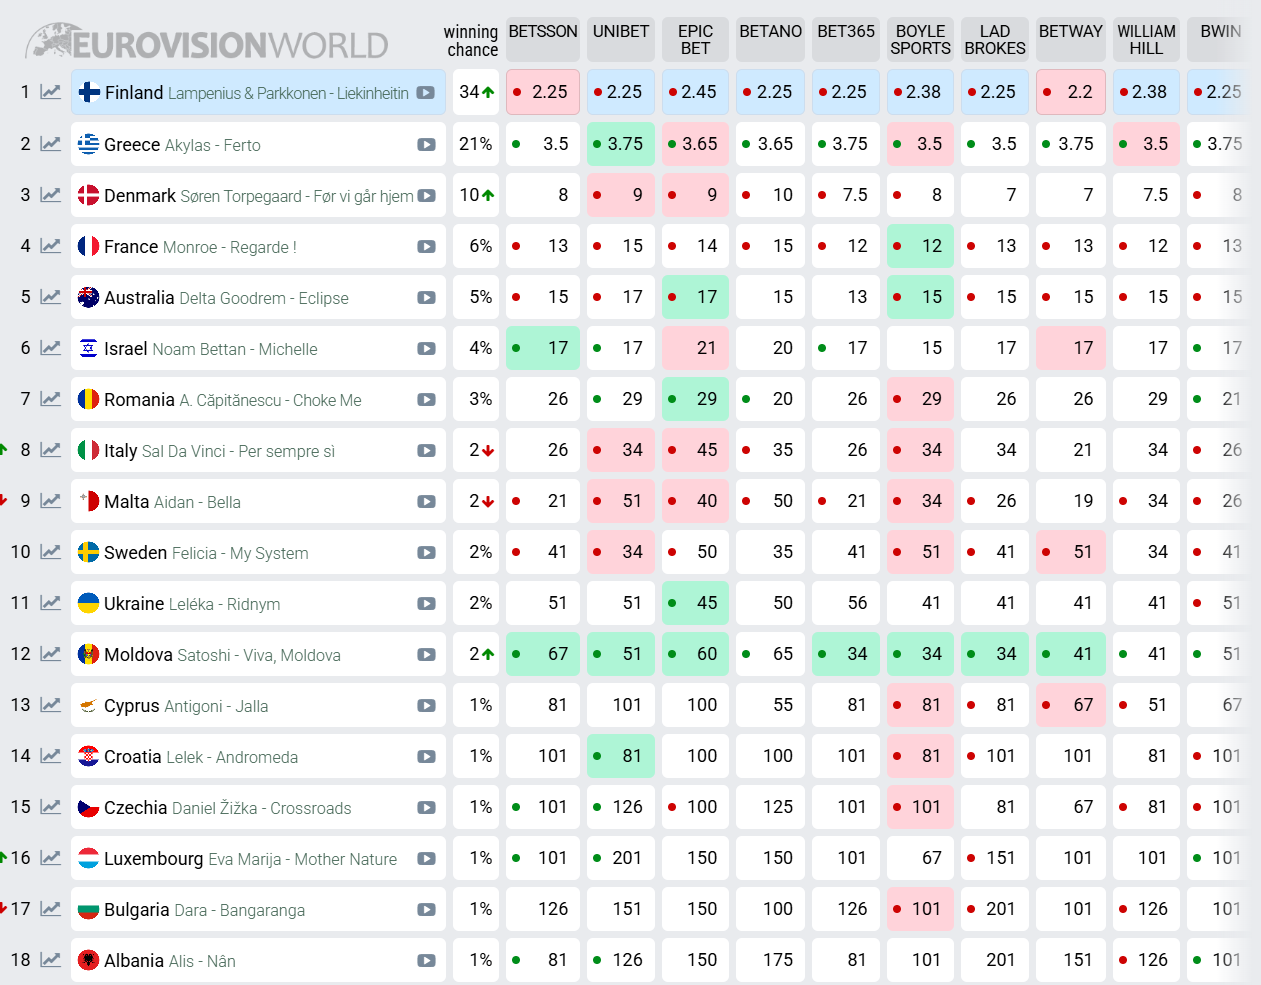
Task: Open the Croatia Lelek - Andromeda entry
Action: pos(258,757)
